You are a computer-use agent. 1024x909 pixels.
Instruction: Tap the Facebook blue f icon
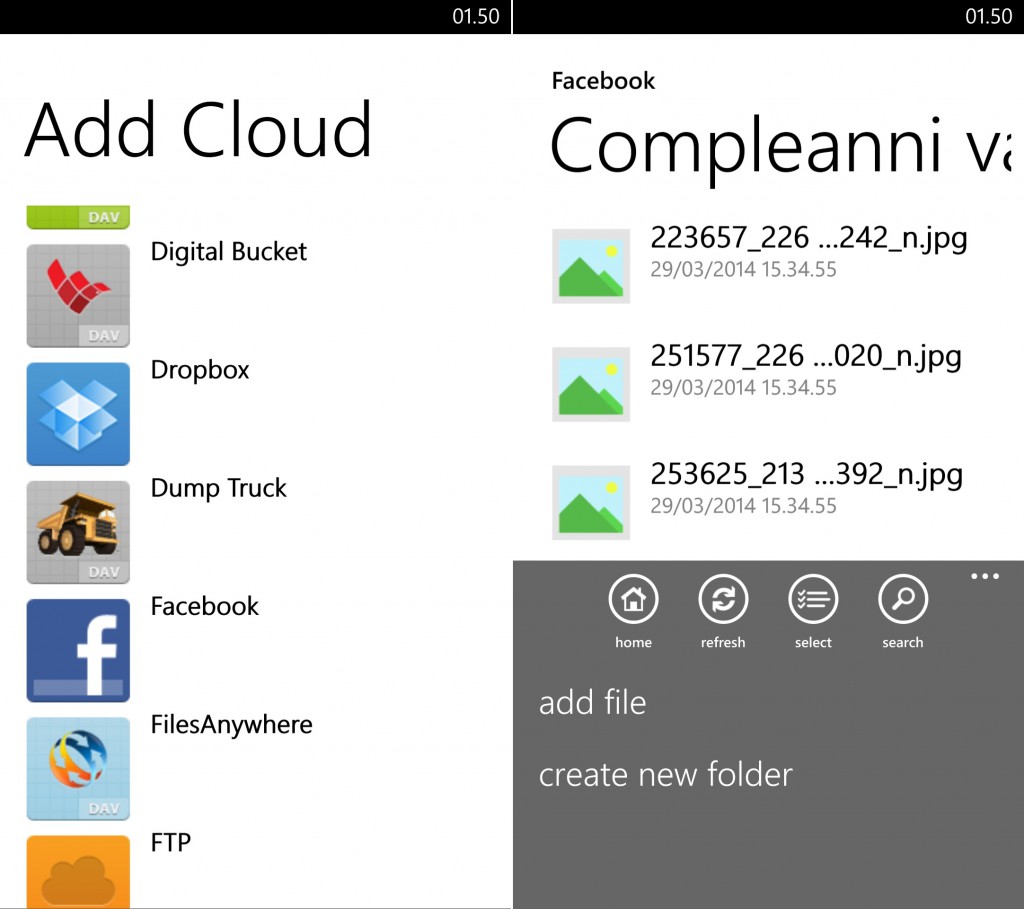pos(78,650)
